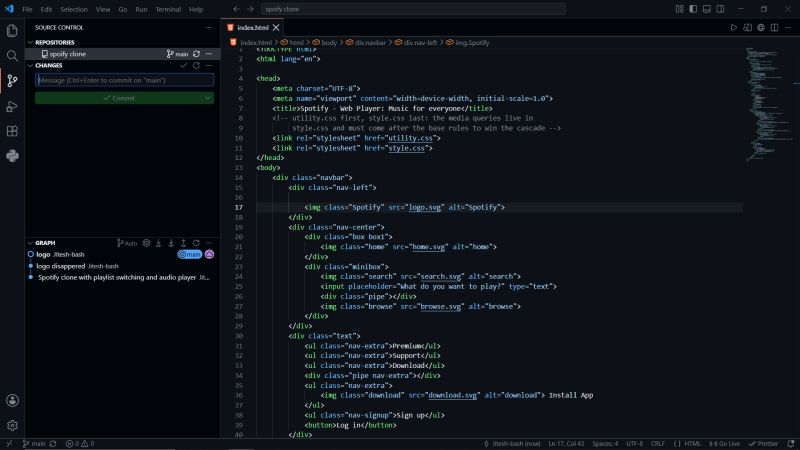Open the Search view in activity bar
Viewport: 800px width, 450px height.
click(x=12, y=56)
